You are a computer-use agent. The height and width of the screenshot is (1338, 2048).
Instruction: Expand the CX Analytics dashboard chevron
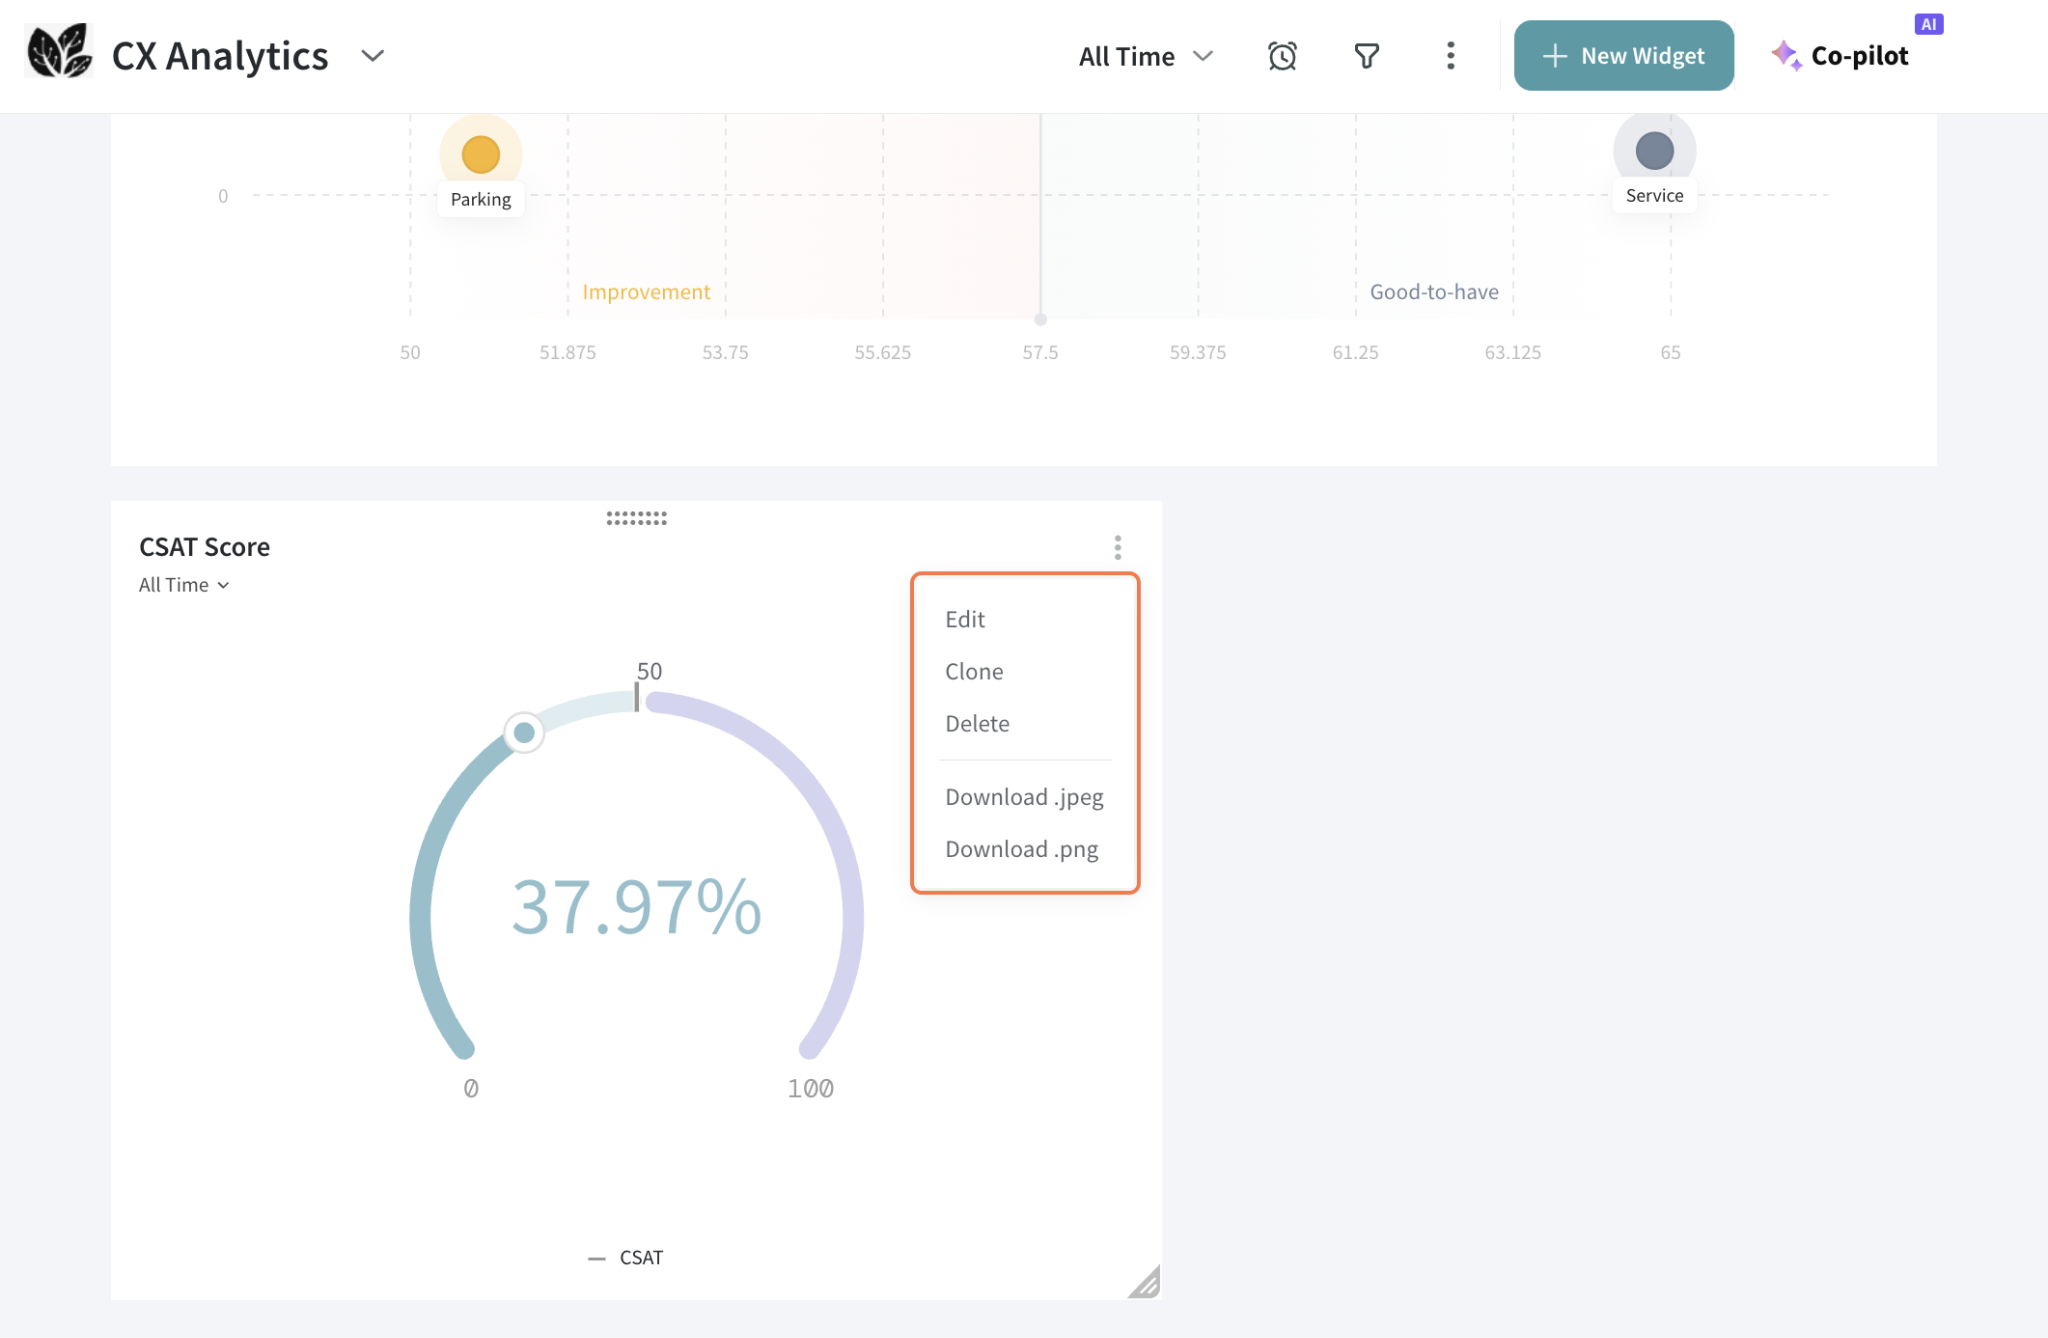coord(372,56)
